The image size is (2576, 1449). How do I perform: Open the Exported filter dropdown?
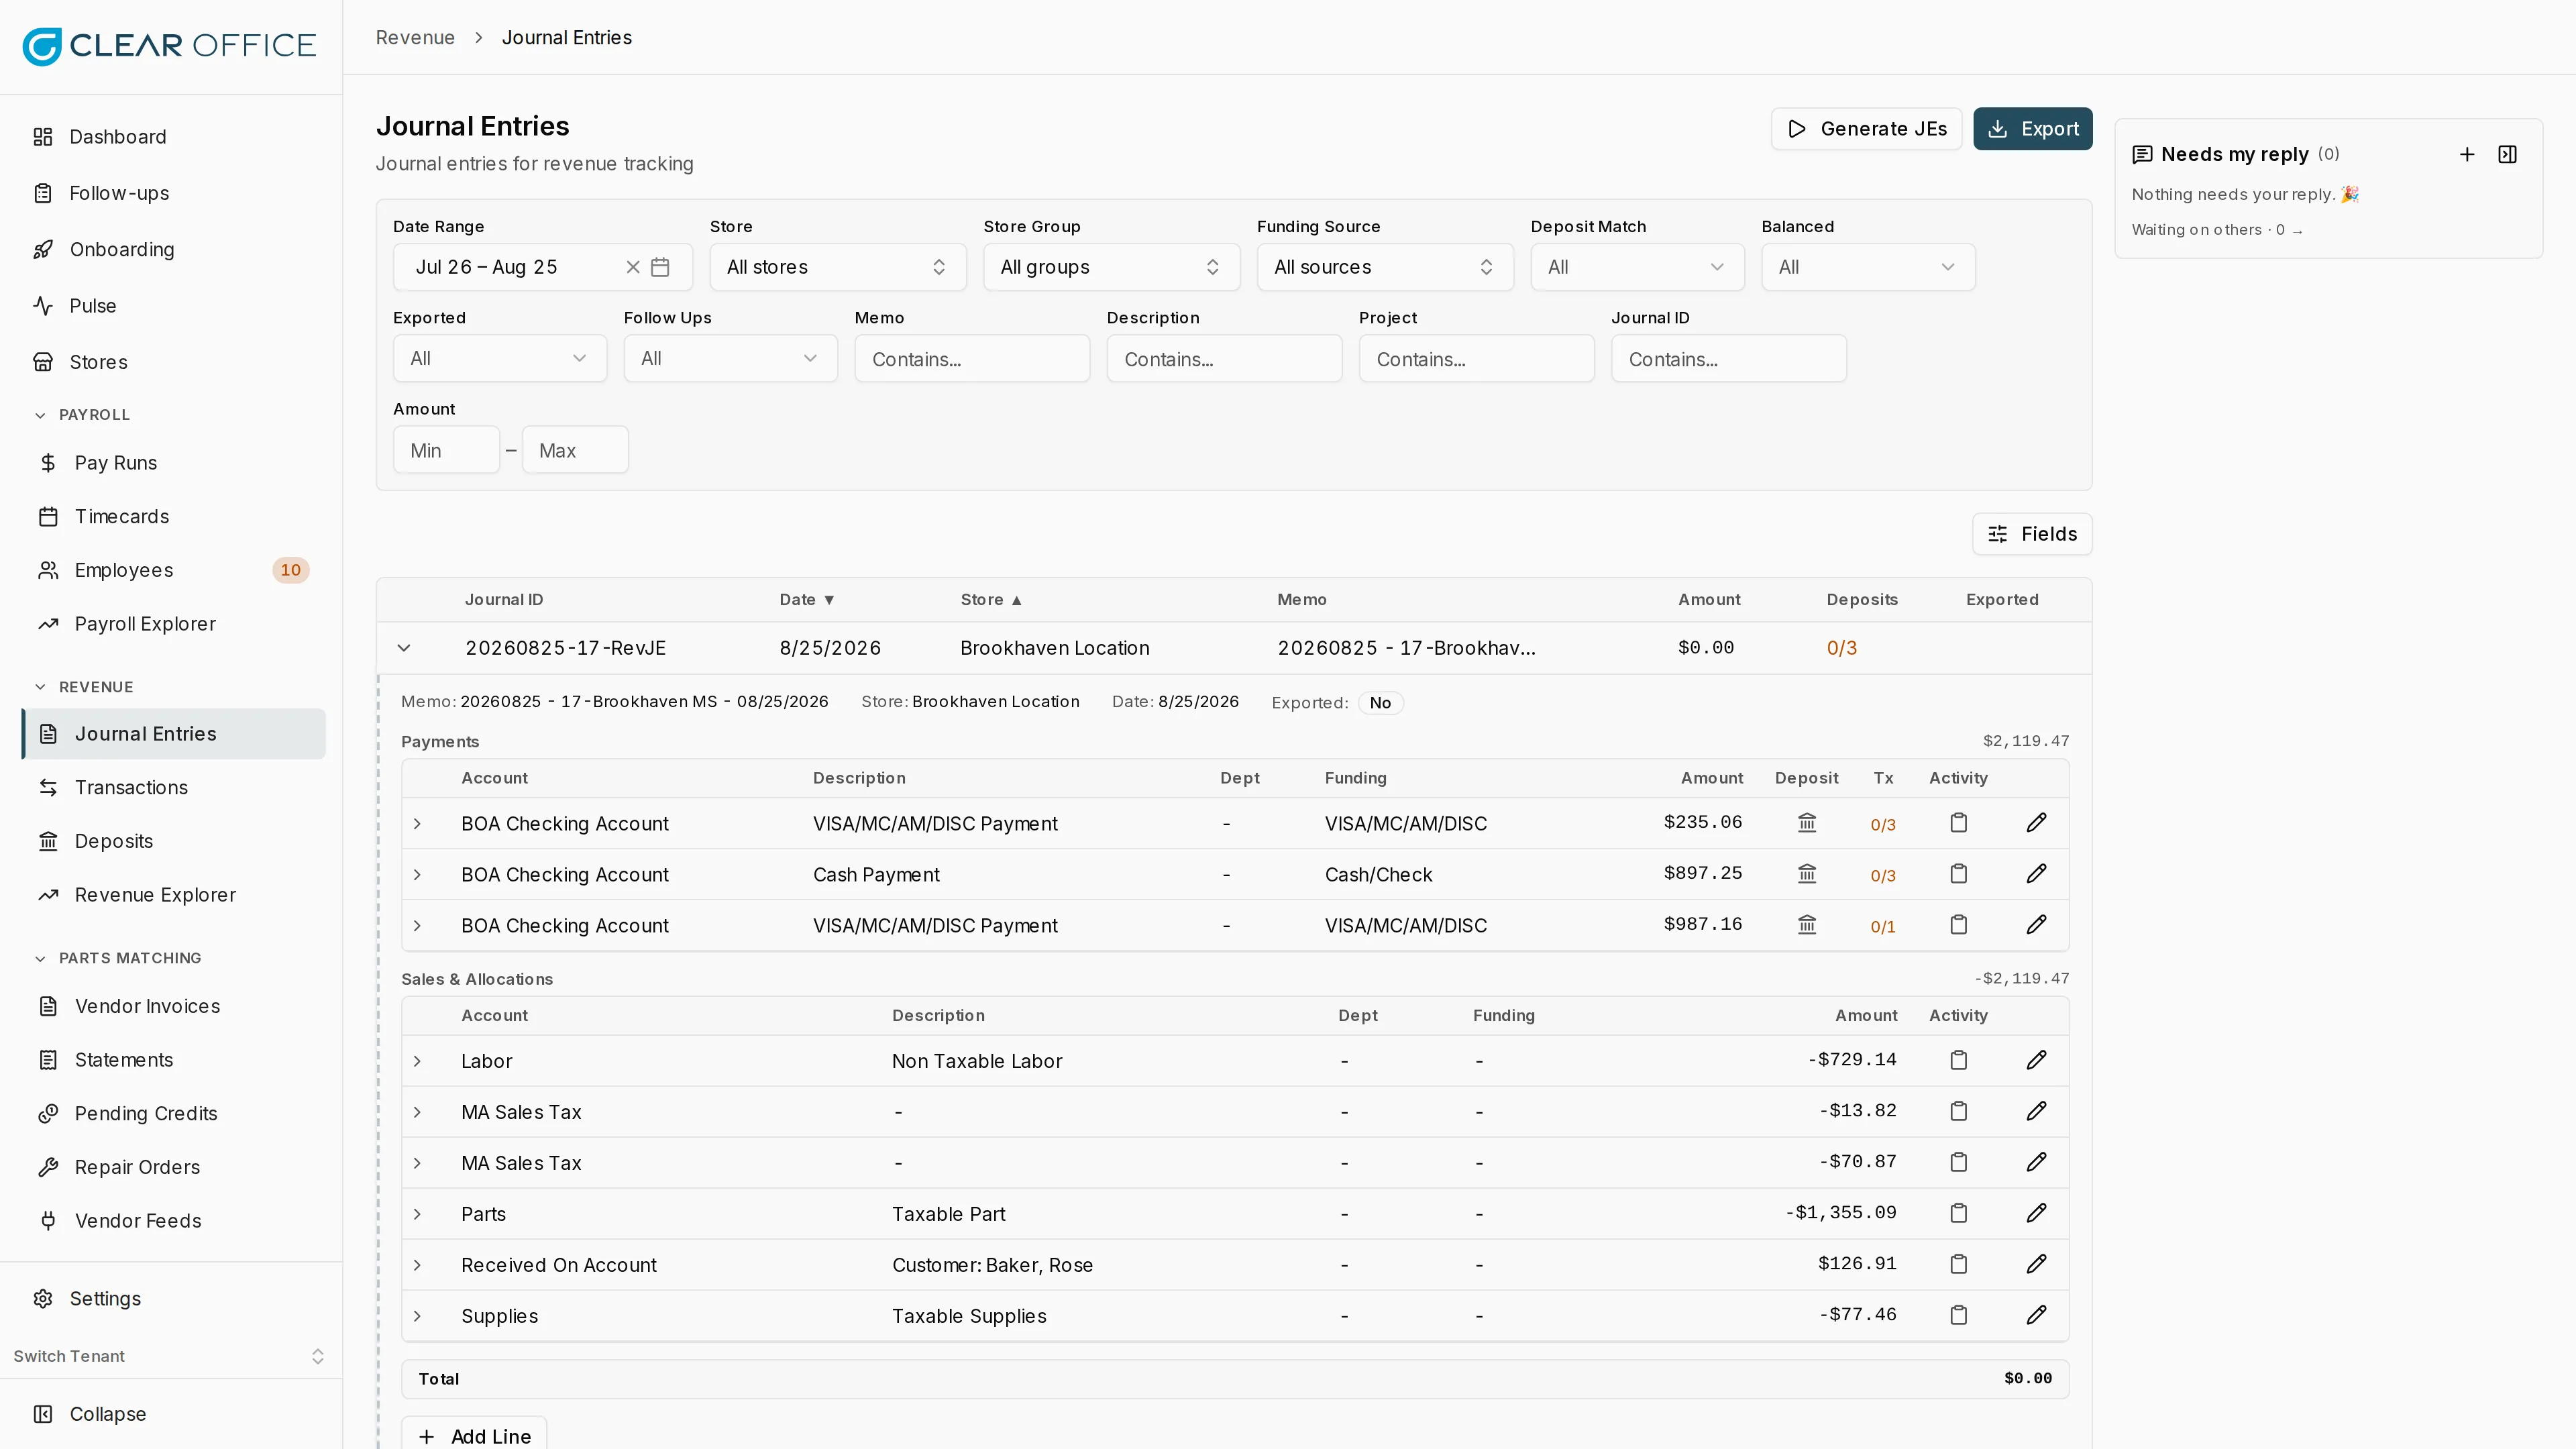coord(499,358)
